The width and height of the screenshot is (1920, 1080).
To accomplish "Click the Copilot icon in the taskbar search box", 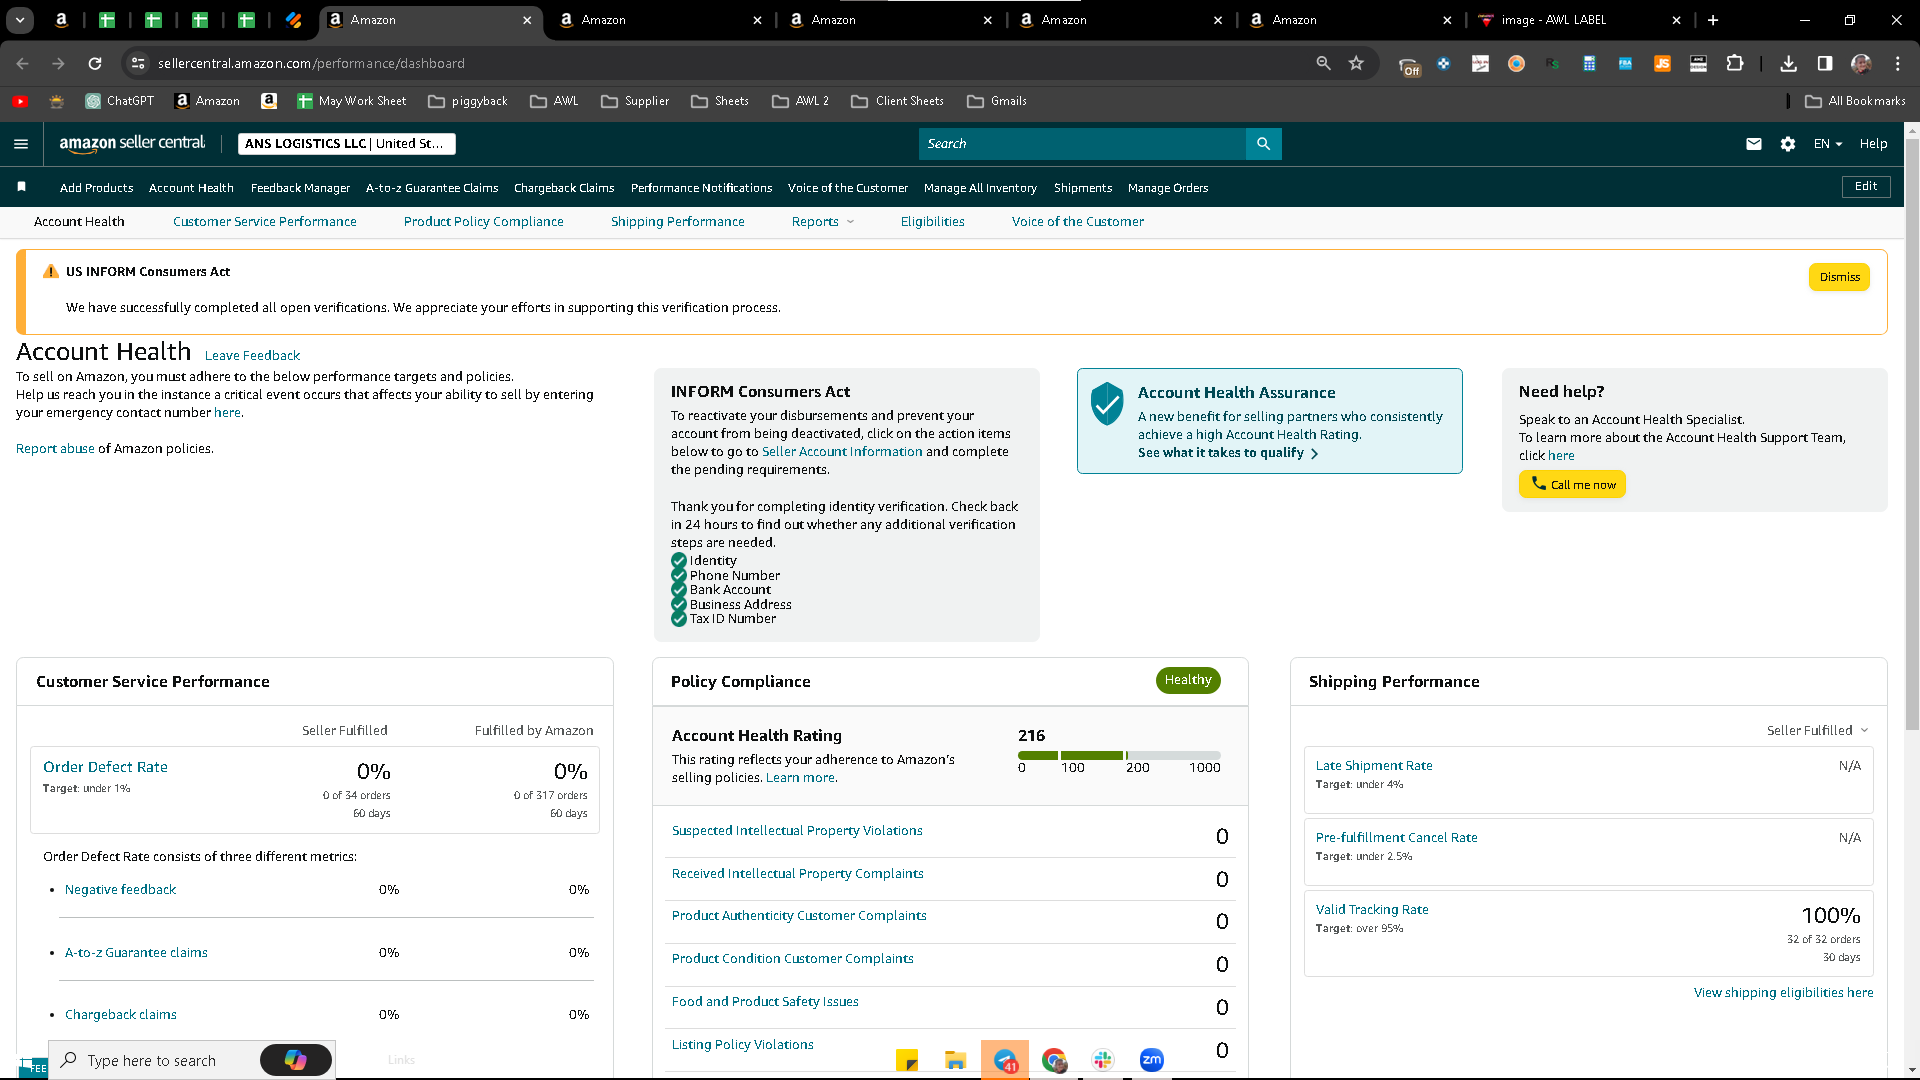I will tap(296, 1060).
